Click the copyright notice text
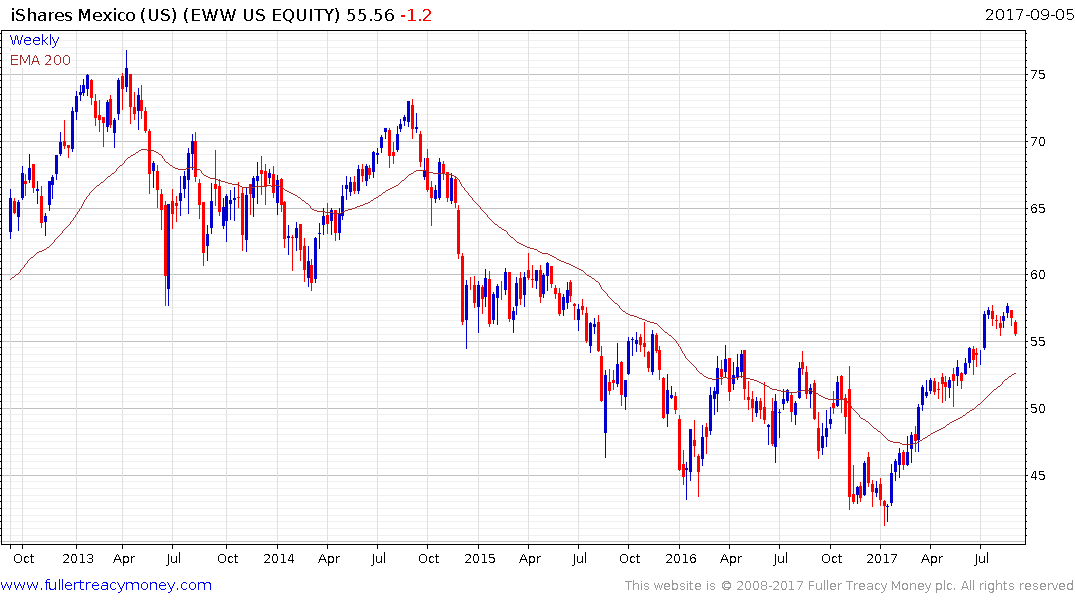Screen dimensions: 1075x600 (x=849, y=586)
